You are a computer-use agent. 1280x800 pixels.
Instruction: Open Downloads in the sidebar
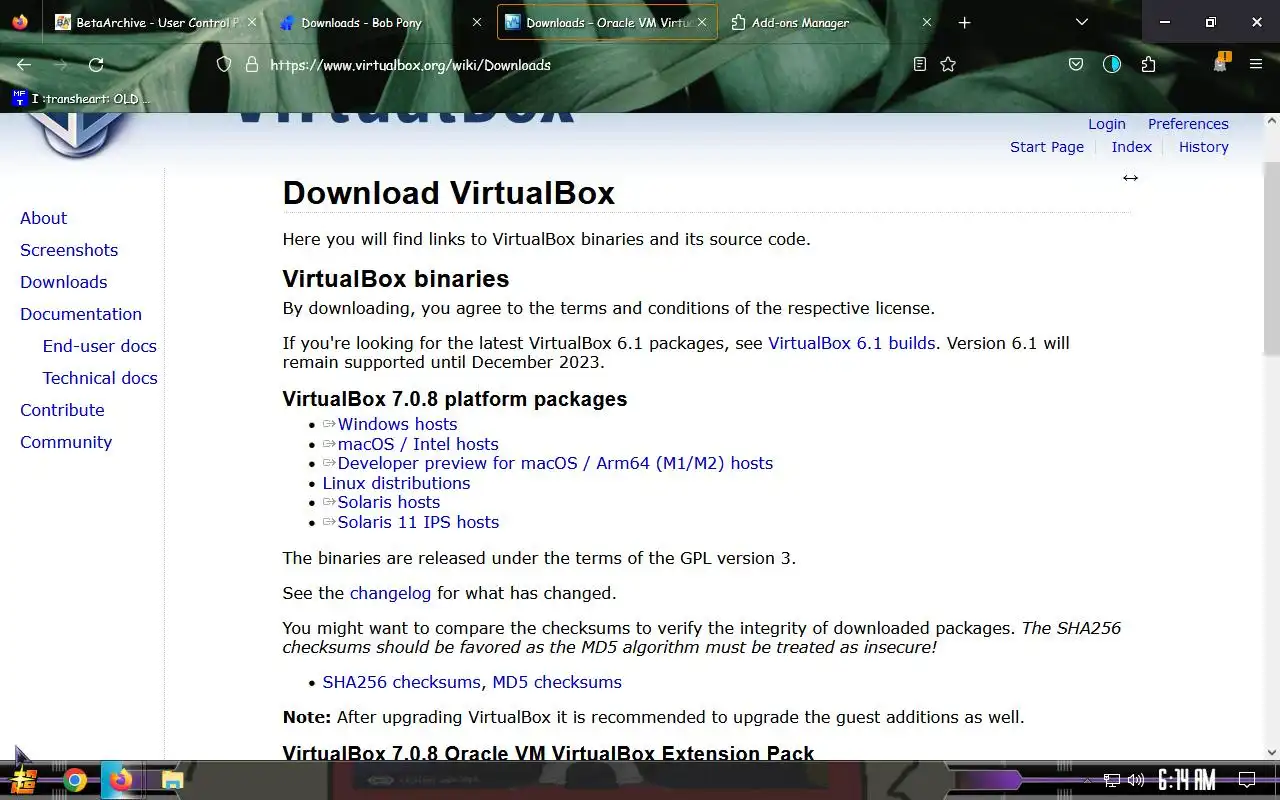[64, 282]
